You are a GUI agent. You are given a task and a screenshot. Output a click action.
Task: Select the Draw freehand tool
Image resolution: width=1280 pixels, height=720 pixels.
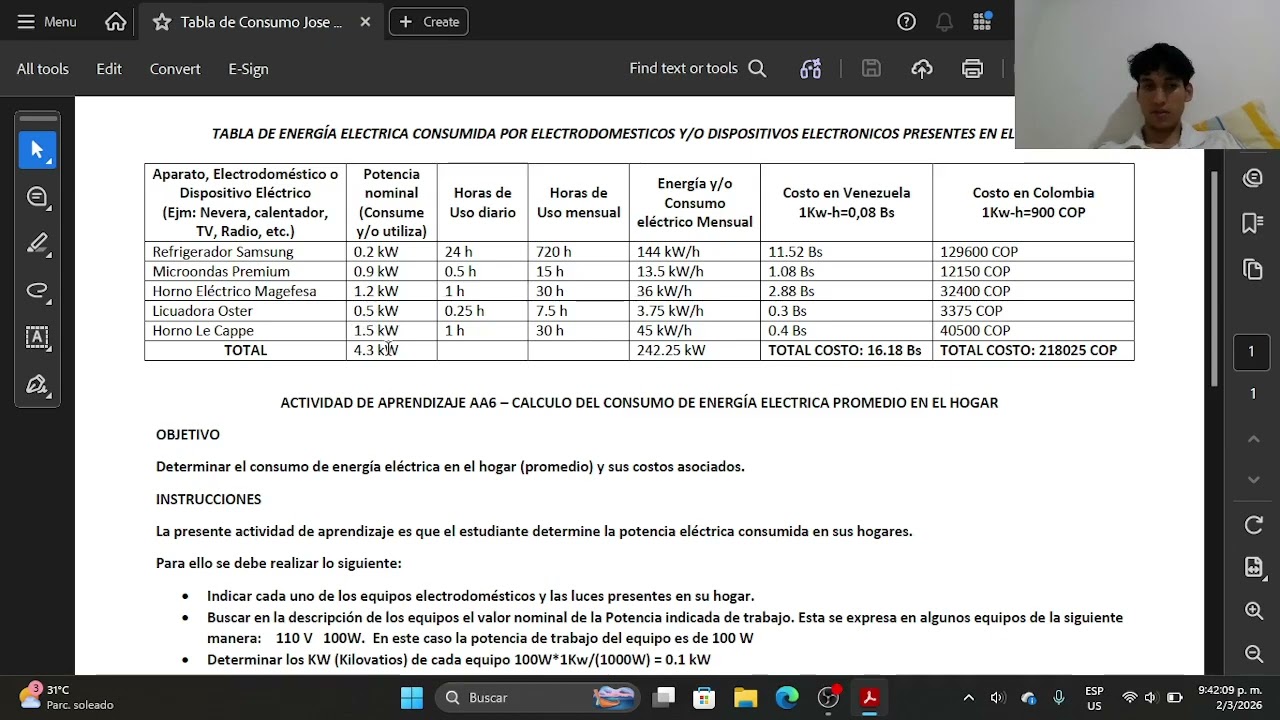point(38,290)
